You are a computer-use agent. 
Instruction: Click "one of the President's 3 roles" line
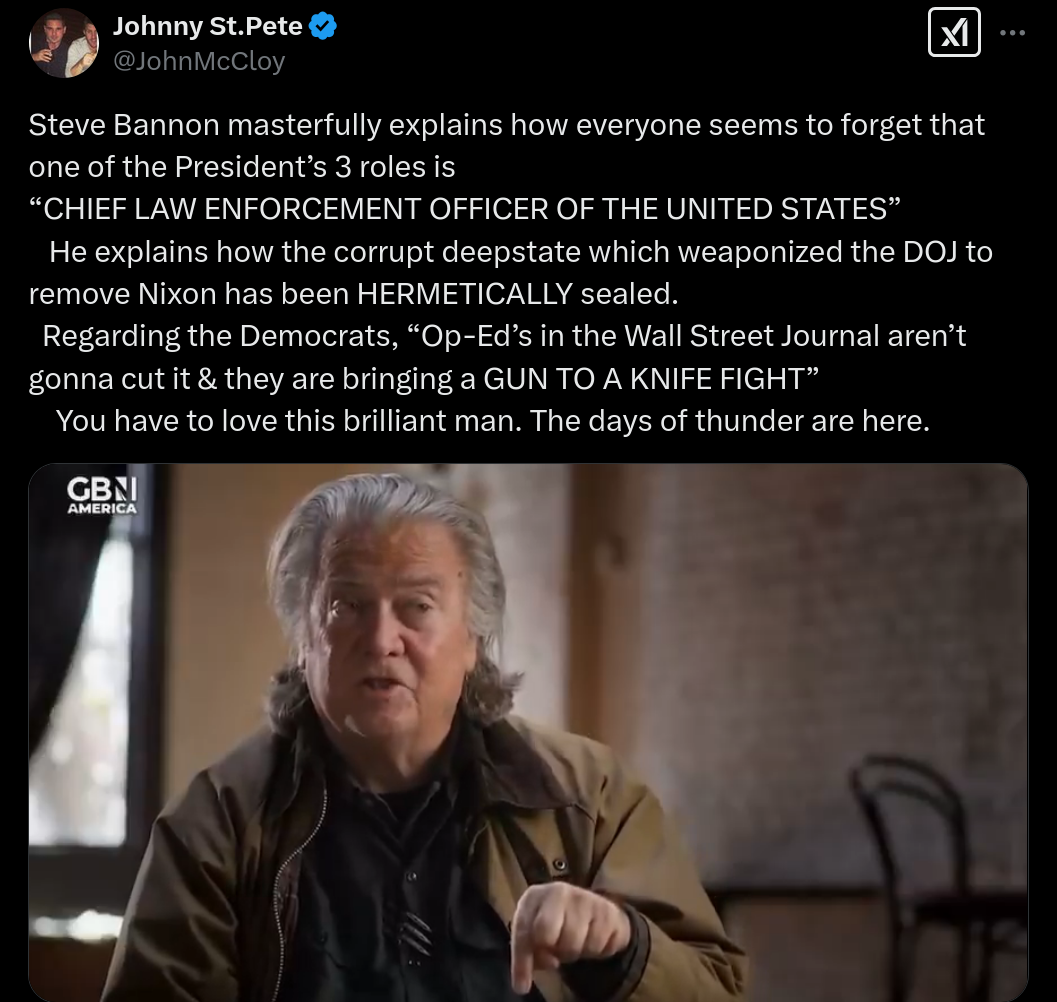pos(242,167)
